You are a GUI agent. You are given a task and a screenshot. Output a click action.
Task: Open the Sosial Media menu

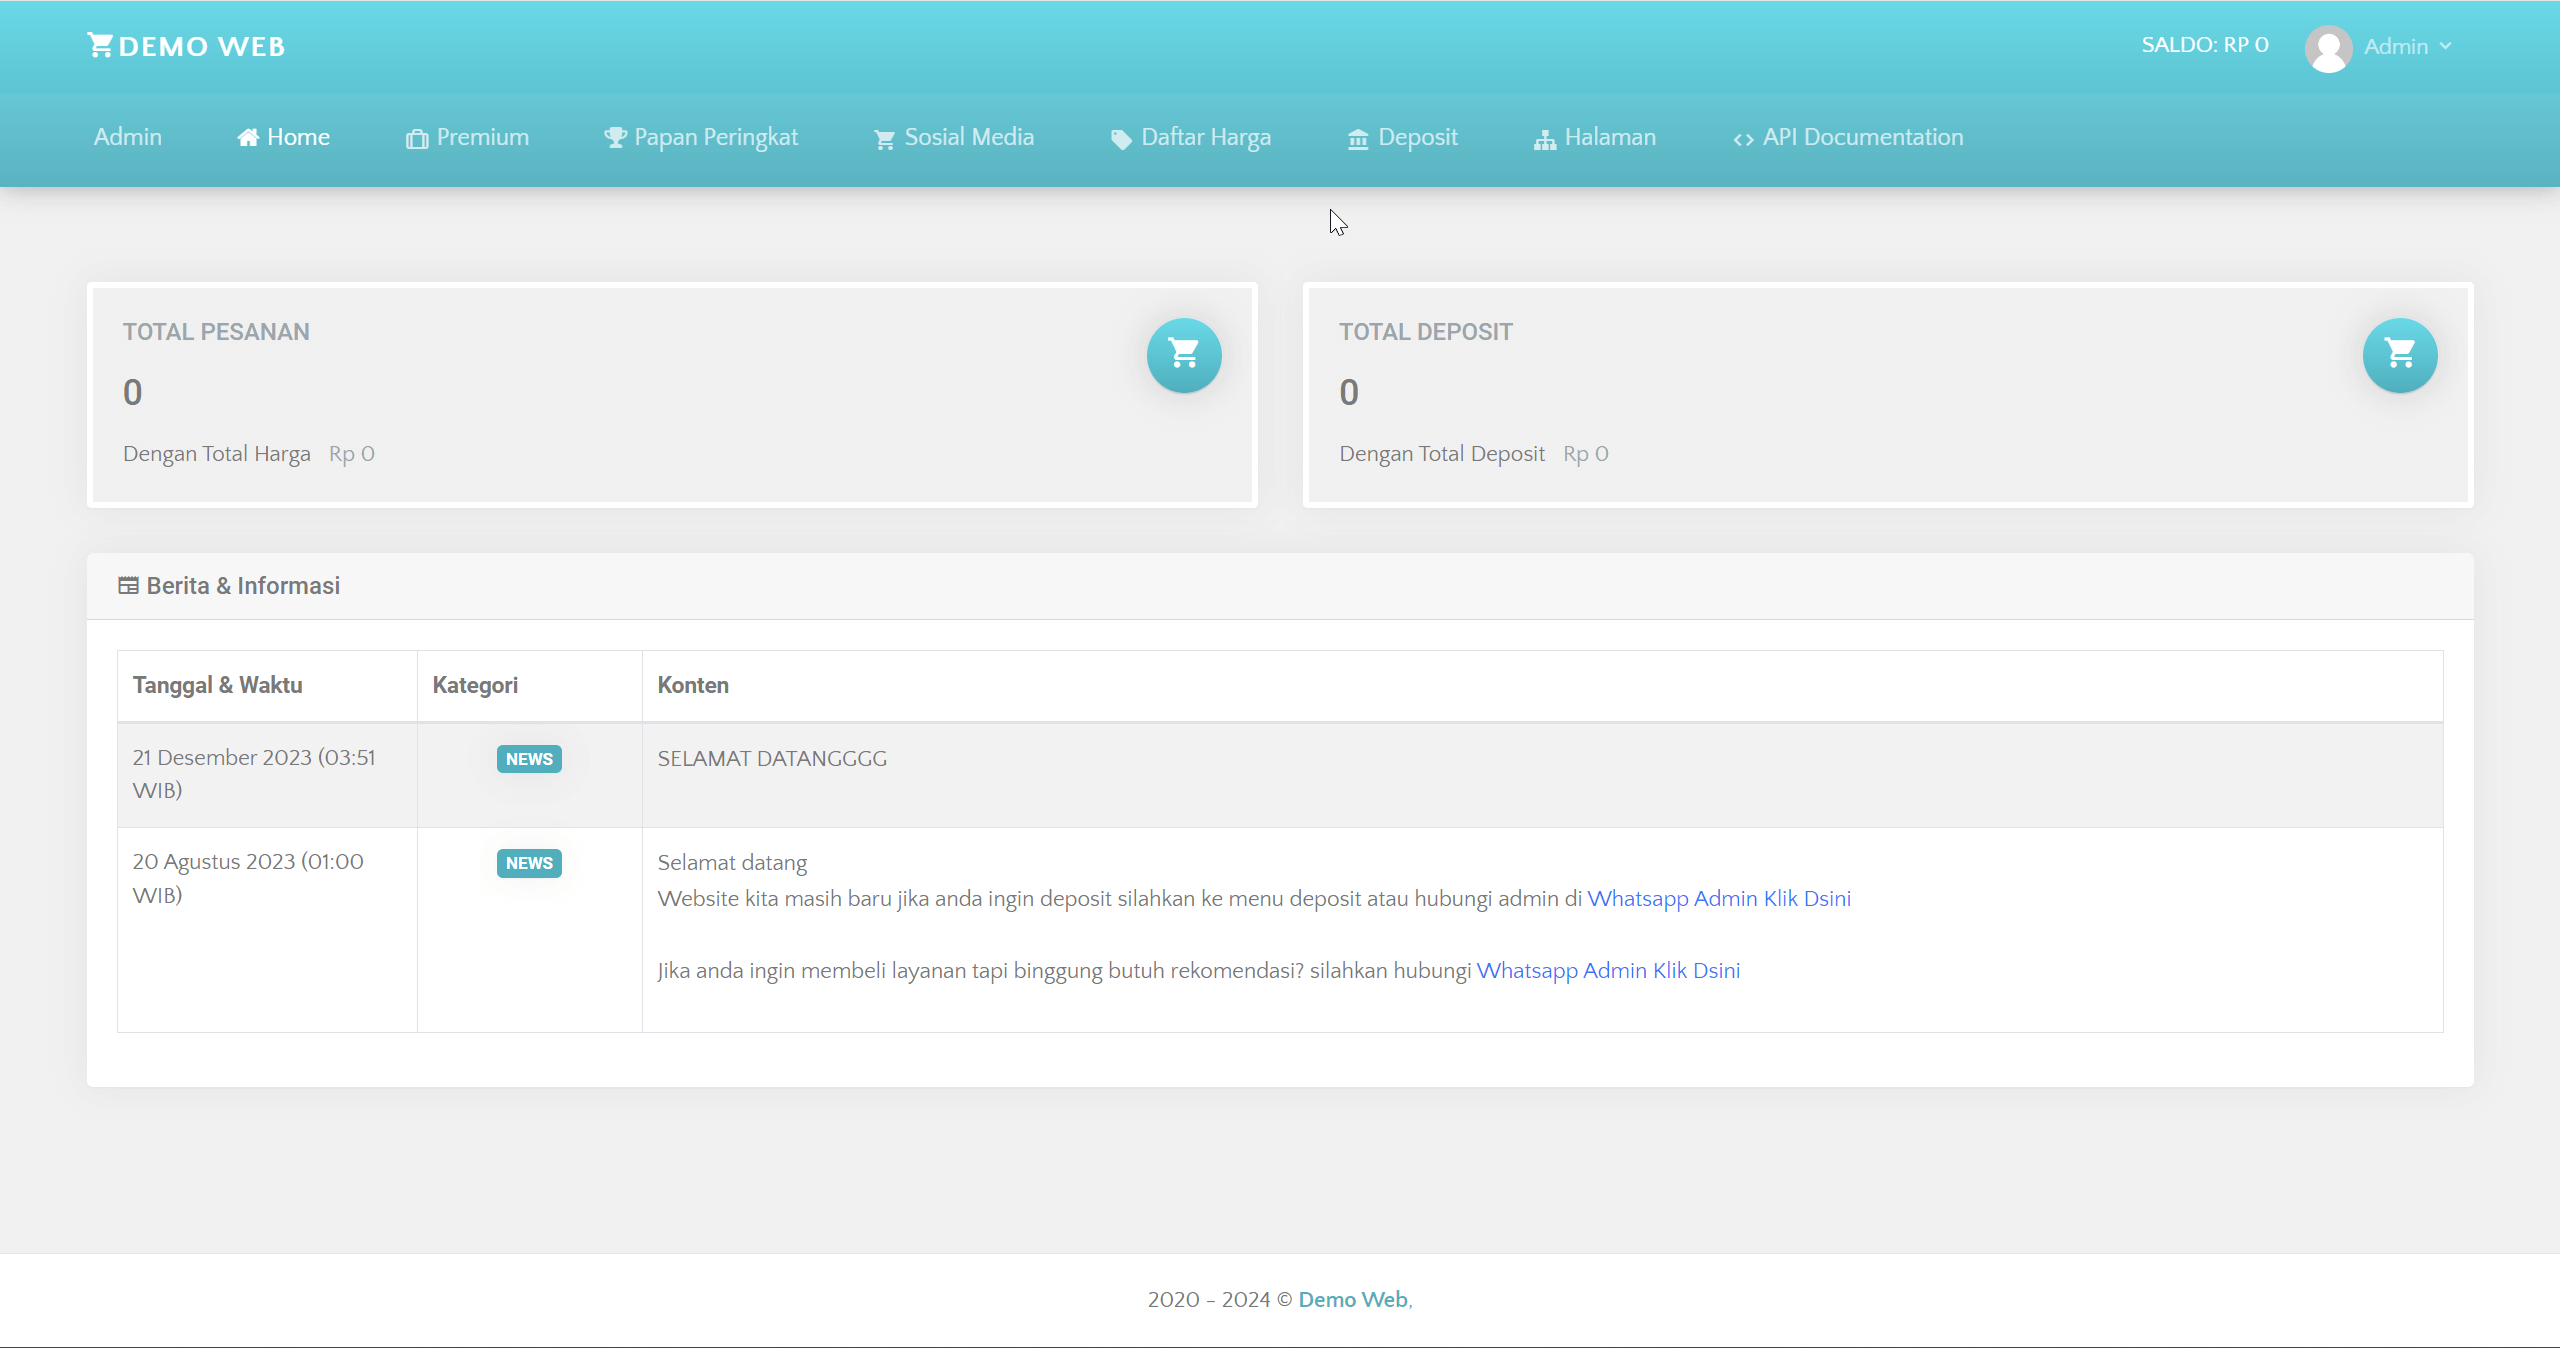(968, 137)
